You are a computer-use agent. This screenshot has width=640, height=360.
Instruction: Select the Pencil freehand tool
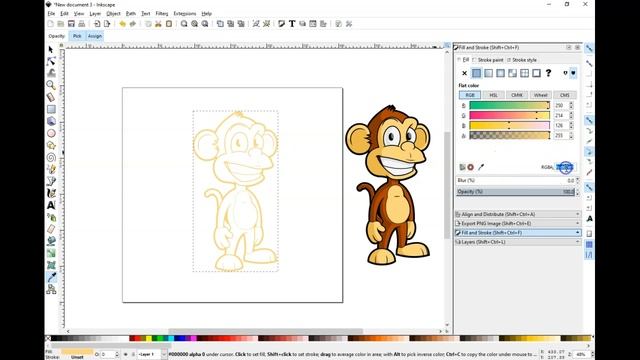[51, 169]
